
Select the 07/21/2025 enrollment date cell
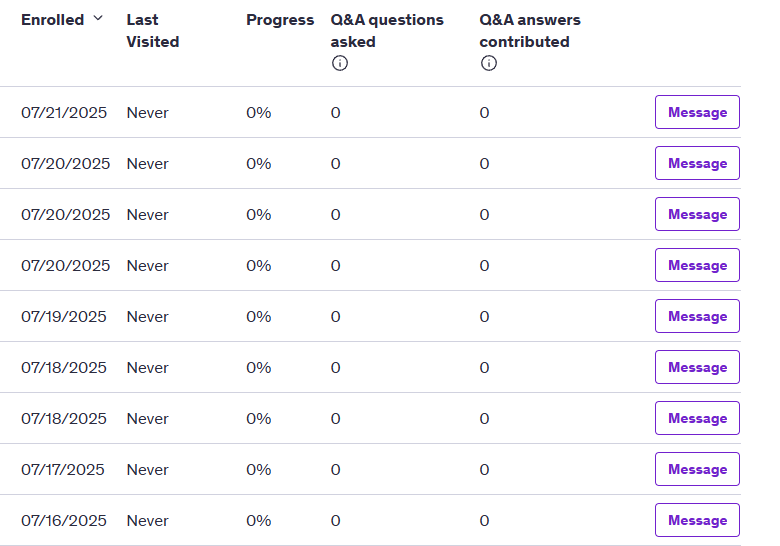pos(64,113)
